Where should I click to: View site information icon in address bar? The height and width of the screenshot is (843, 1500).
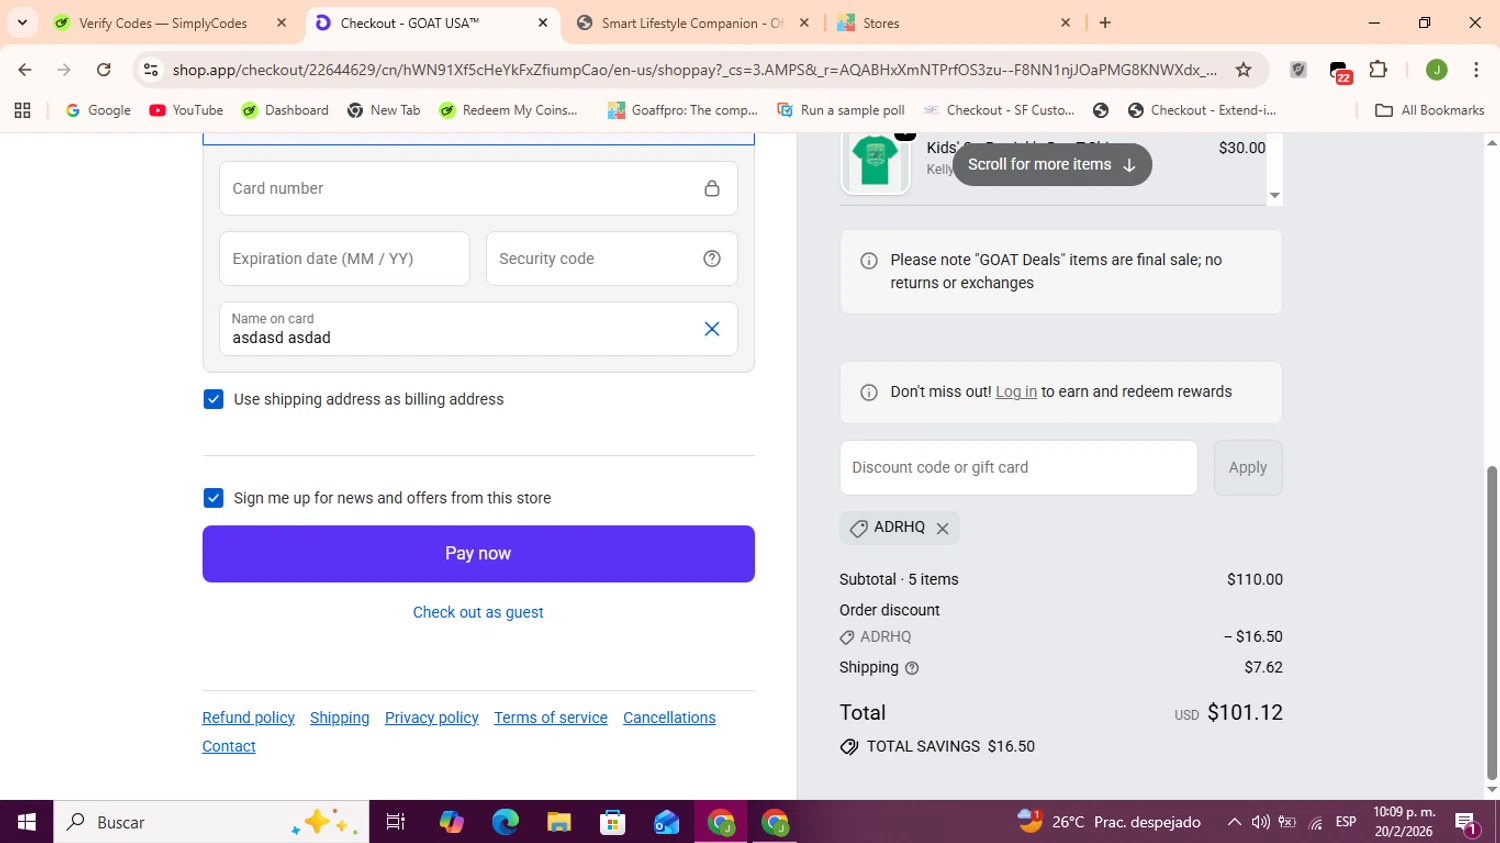[151, 70]
